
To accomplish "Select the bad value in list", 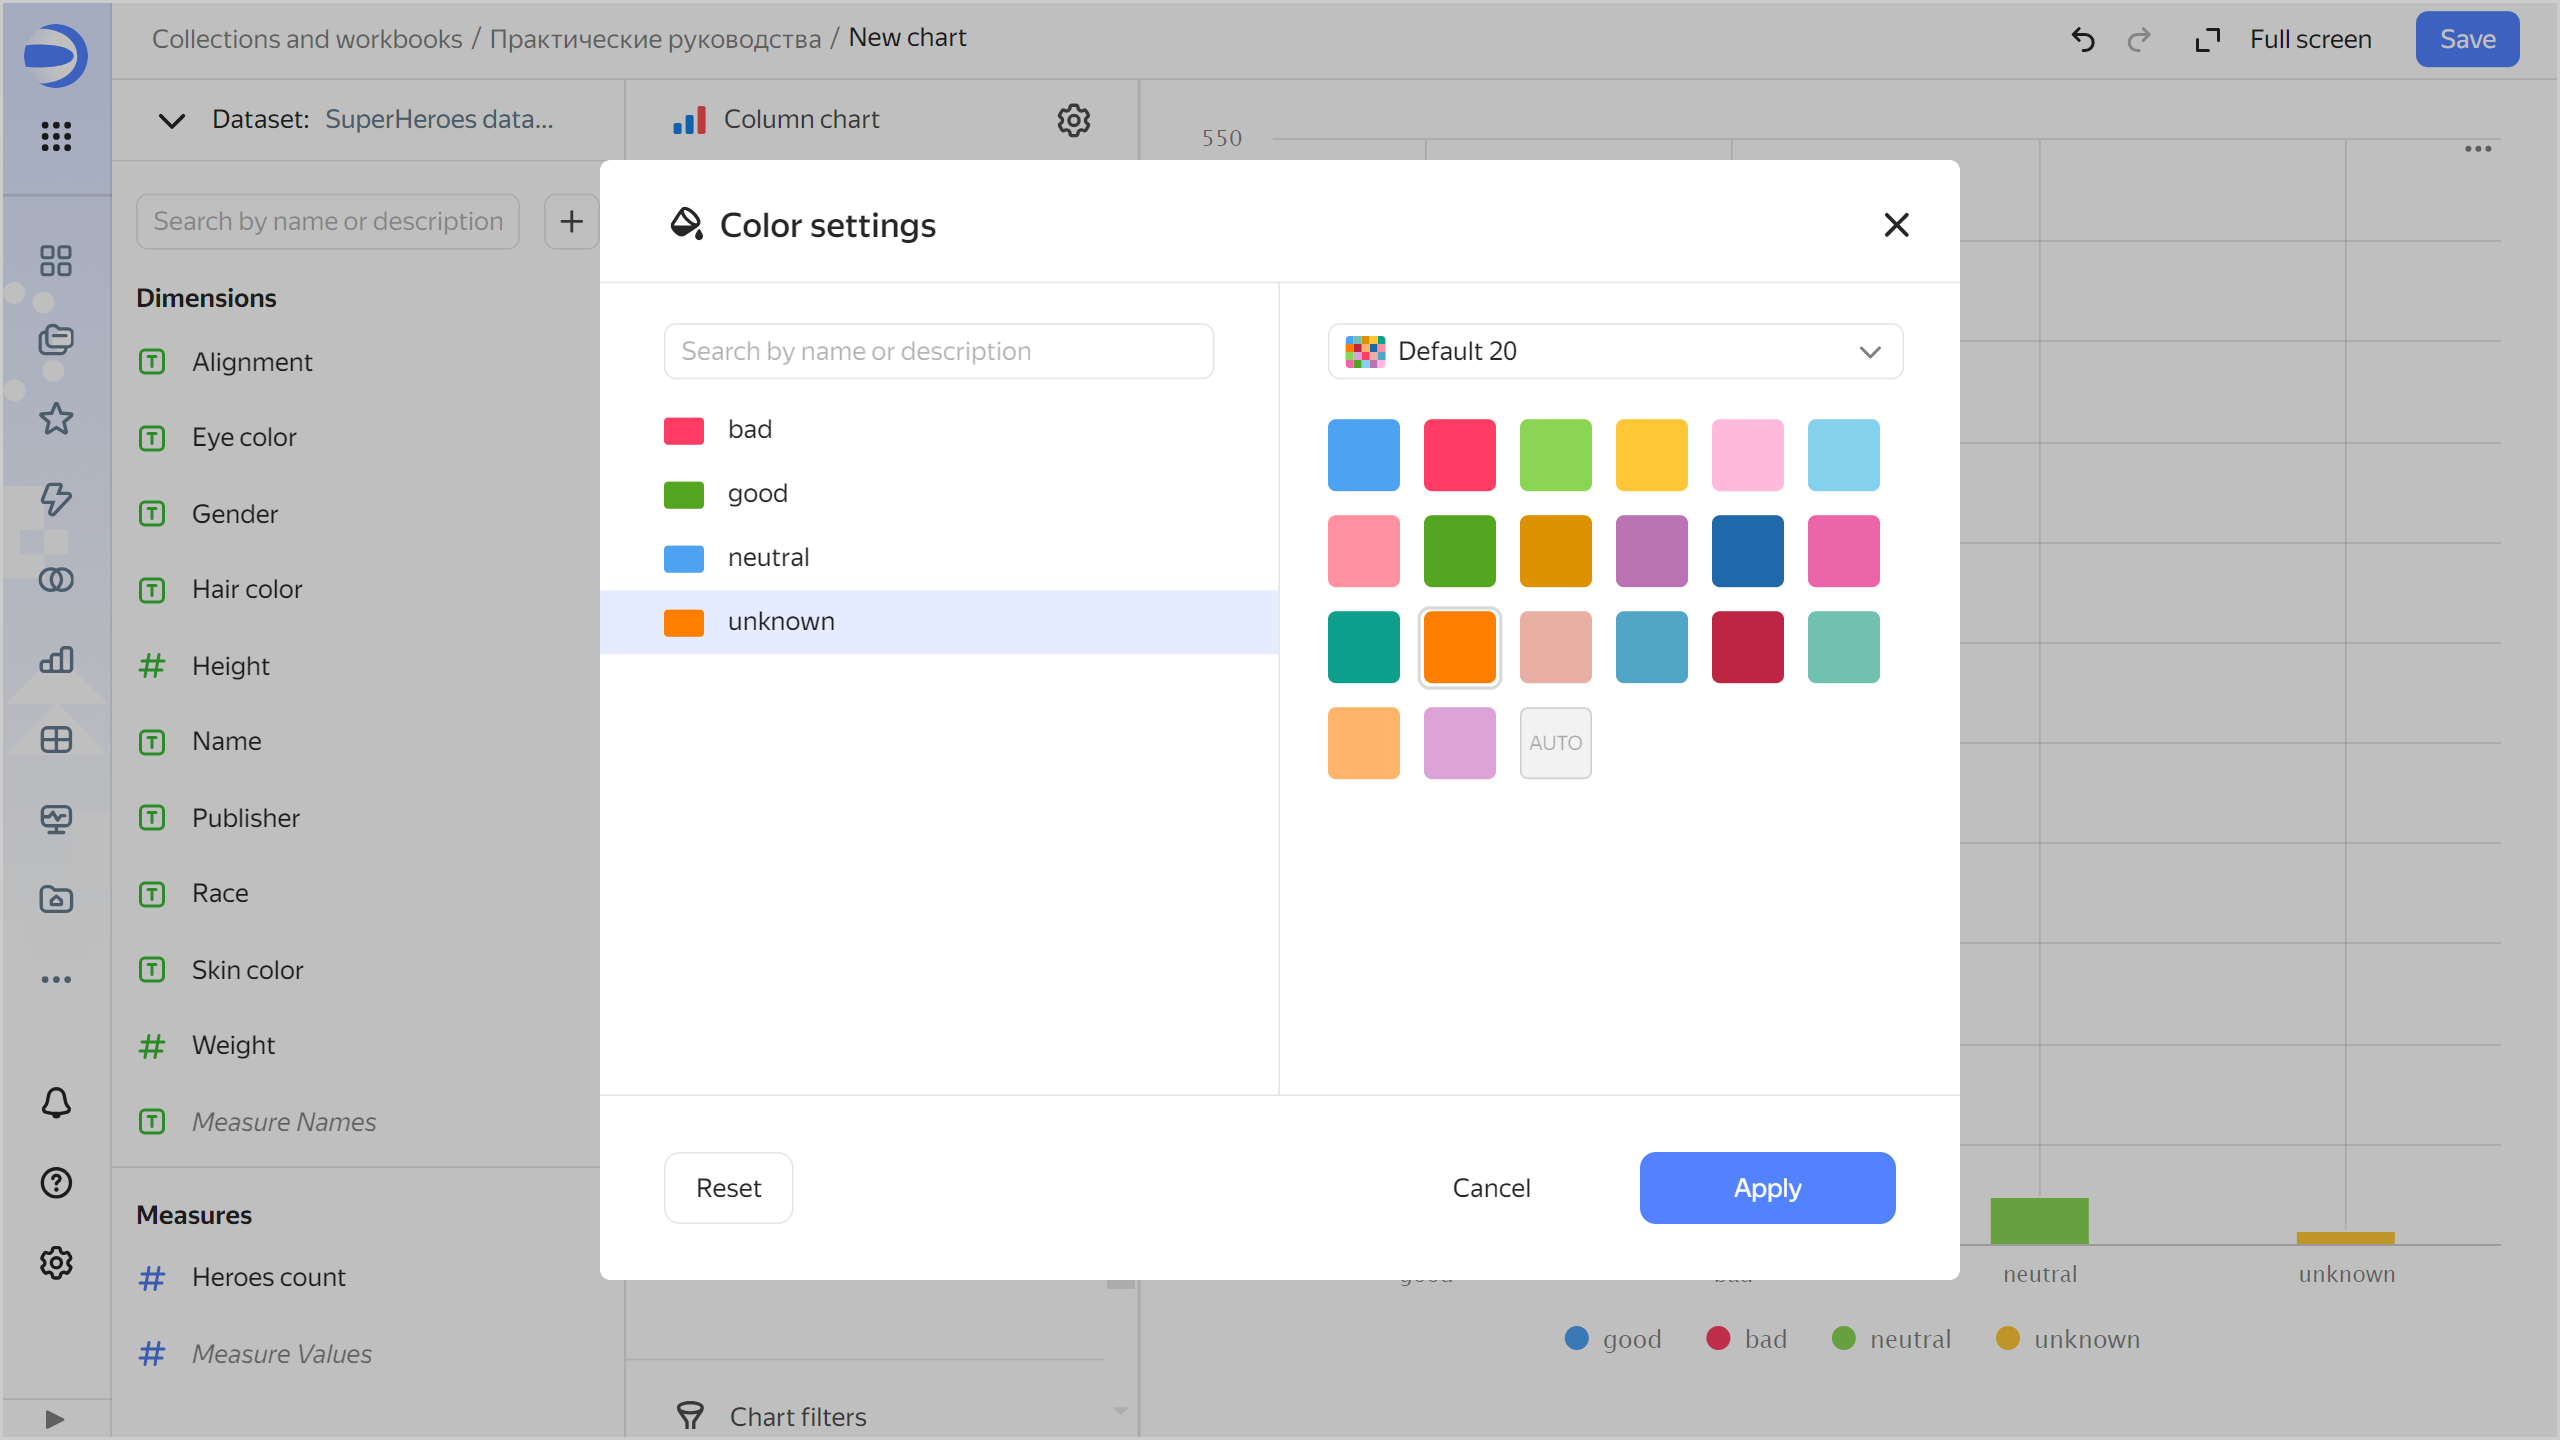I will pos(750,430).
